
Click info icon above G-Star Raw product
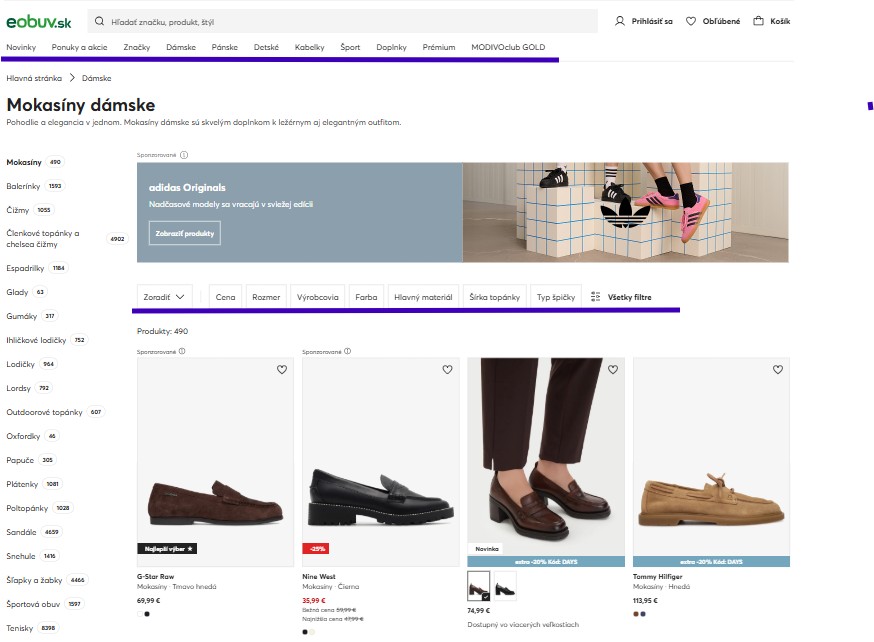point(182,351)
